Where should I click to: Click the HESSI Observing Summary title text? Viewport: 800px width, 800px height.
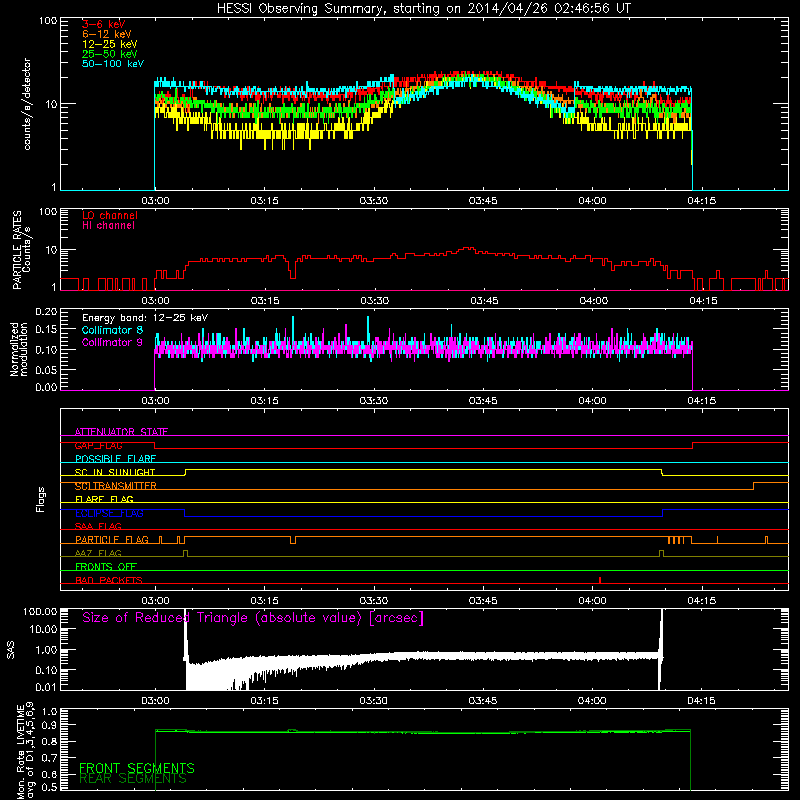click(x=424, y=9)
